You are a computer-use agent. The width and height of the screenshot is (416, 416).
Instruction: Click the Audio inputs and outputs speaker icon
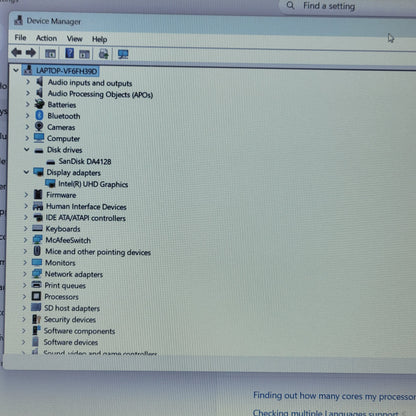pos(40,82)
